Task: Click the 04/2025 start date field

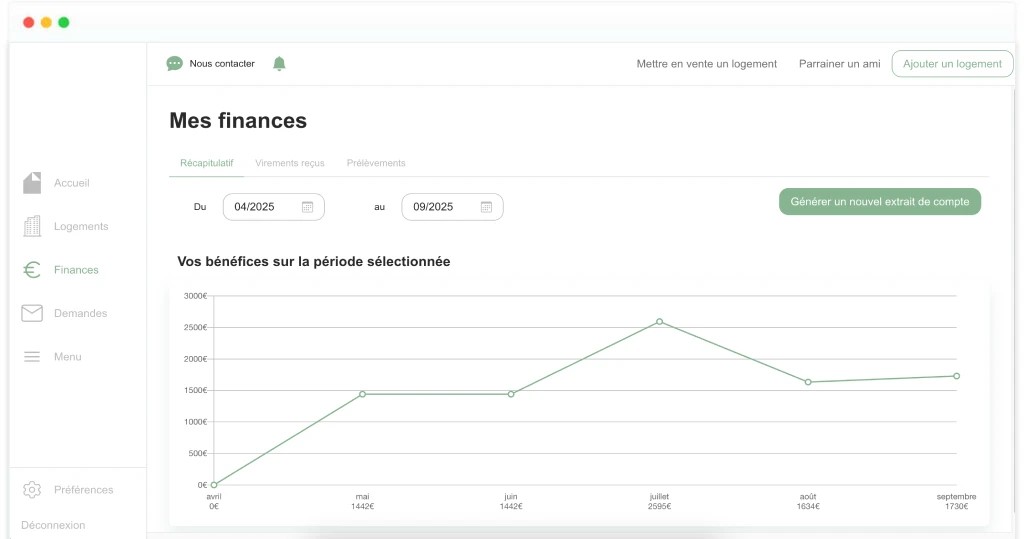Action: (256, 207)
